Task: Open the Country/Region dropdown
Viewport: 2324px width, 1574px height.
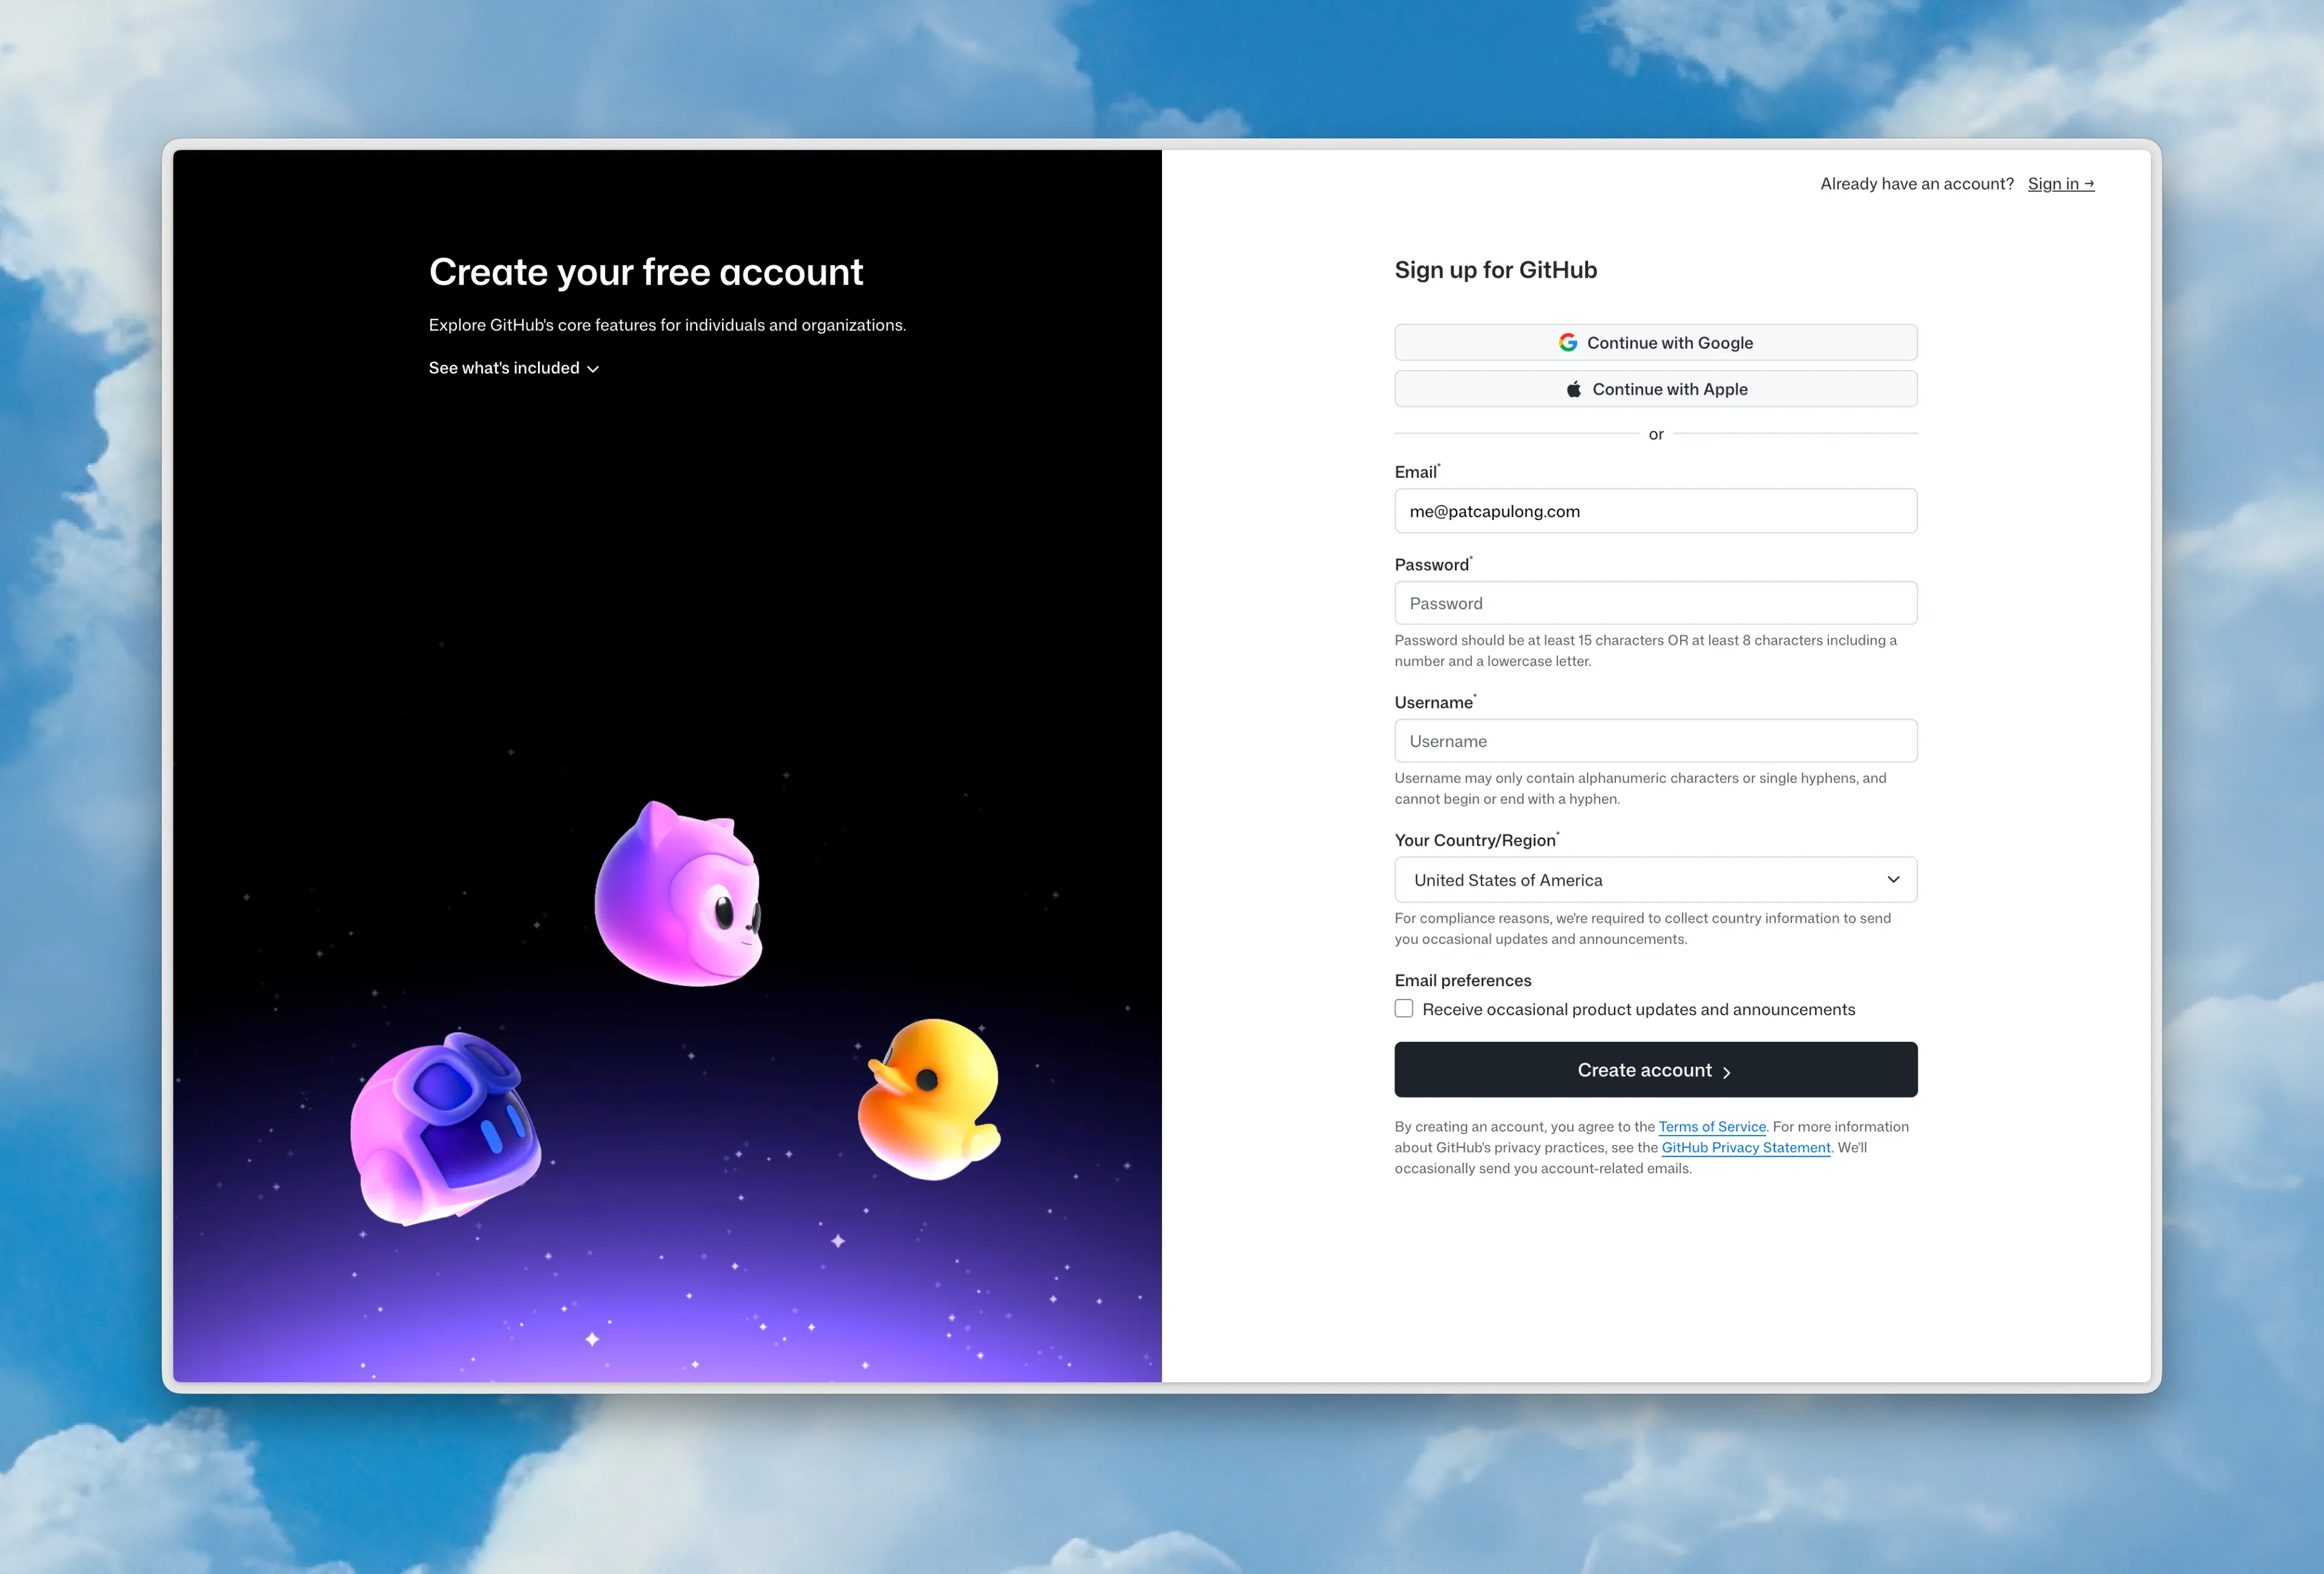Action: pyautogui.click(x=1656, y=880)
